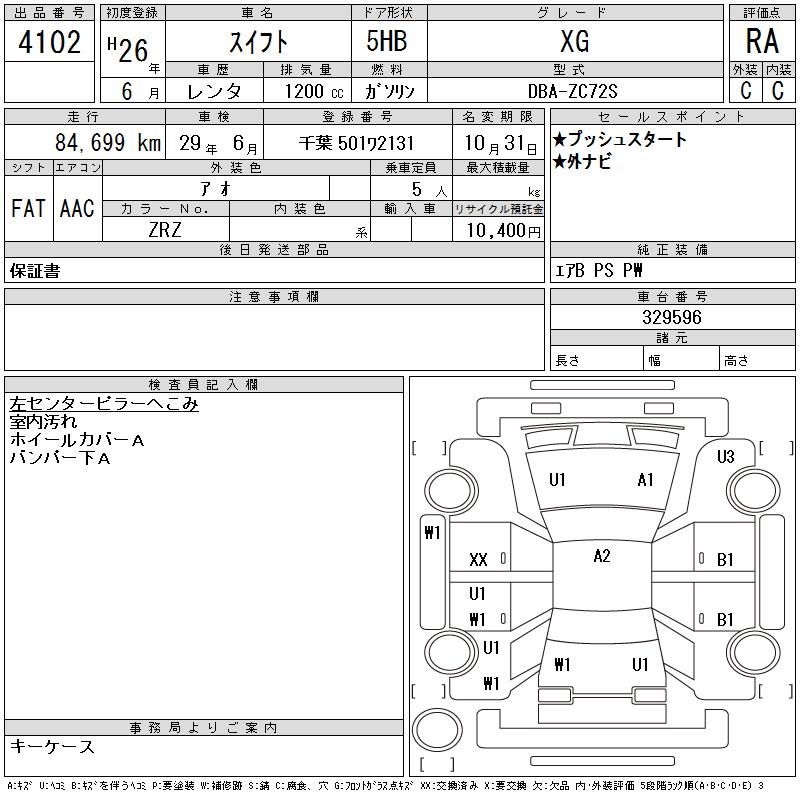Click the model code DBA-ZC72S
Image resolution: width=800 pixels, height=800 pixels.
pyautogui.click(x=573, y=90)
